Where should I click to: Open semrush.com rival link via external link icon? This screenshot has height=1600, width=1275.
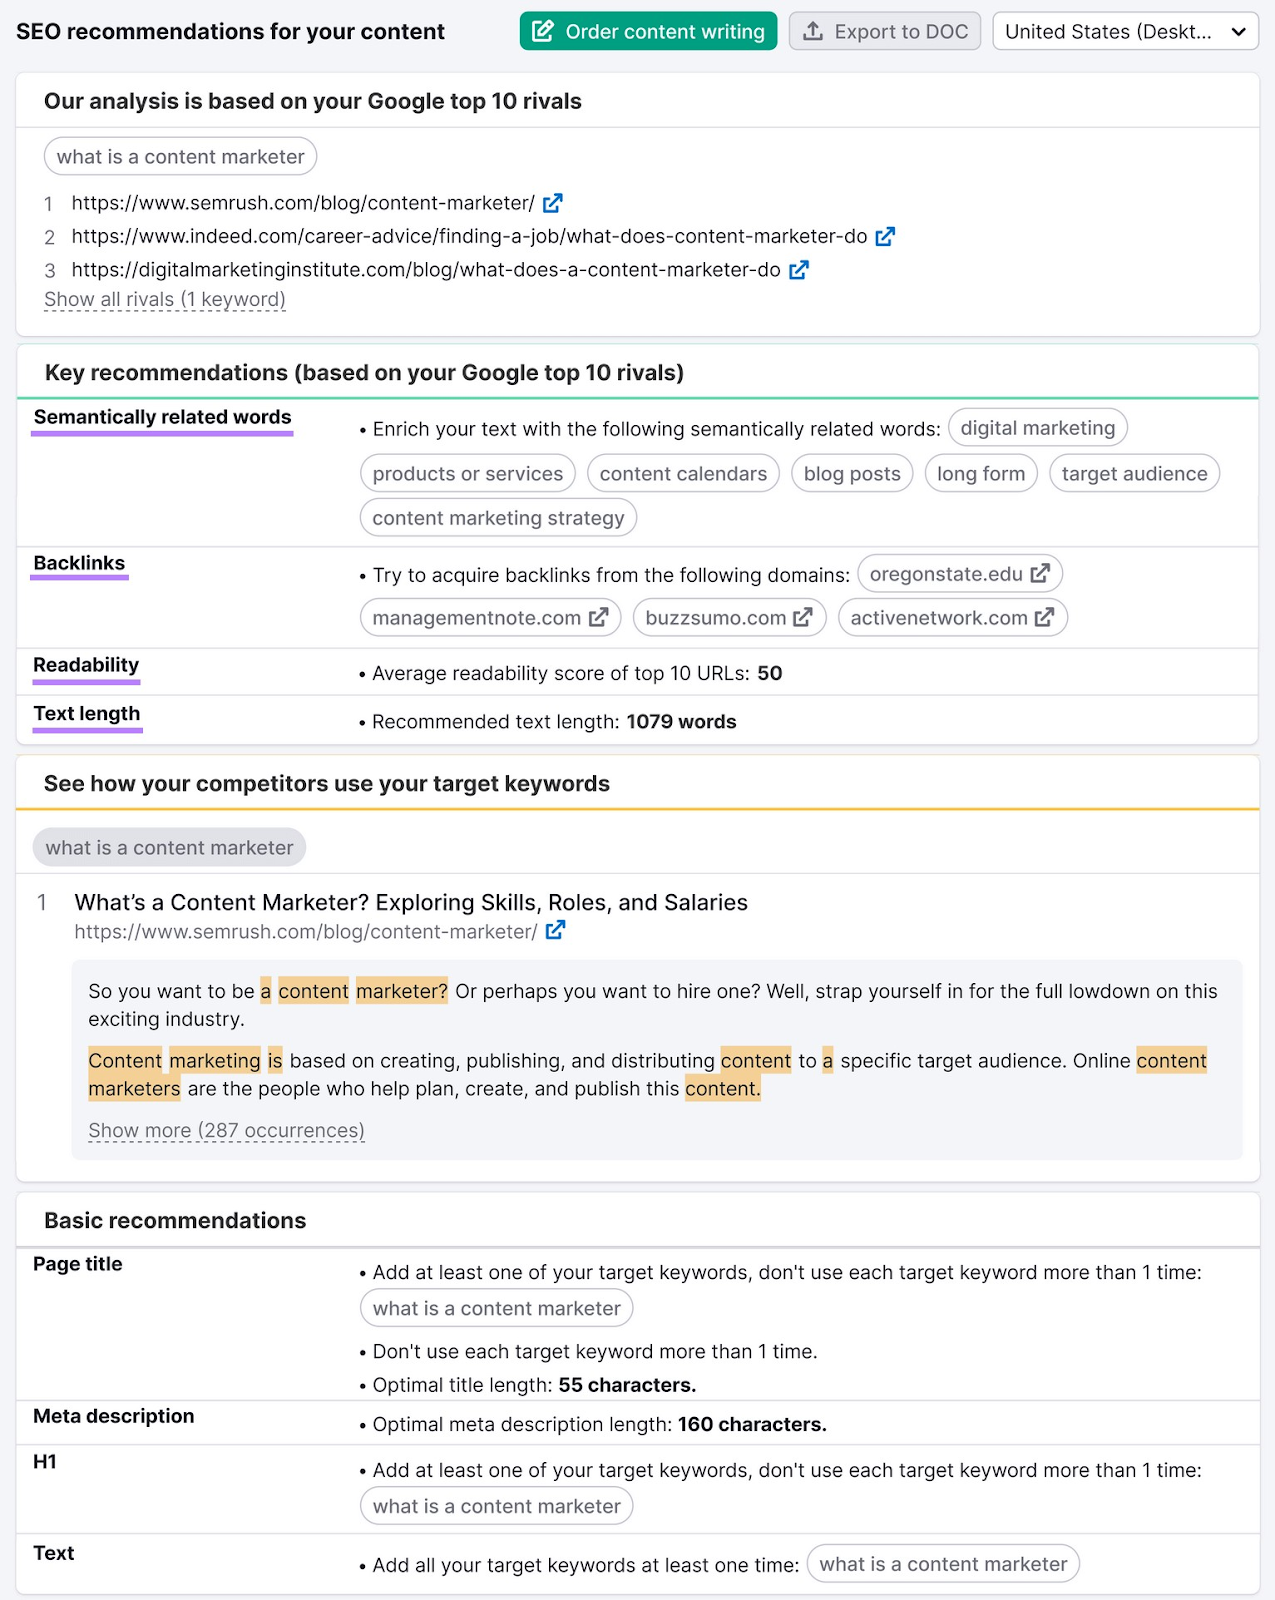coord(552,203)
